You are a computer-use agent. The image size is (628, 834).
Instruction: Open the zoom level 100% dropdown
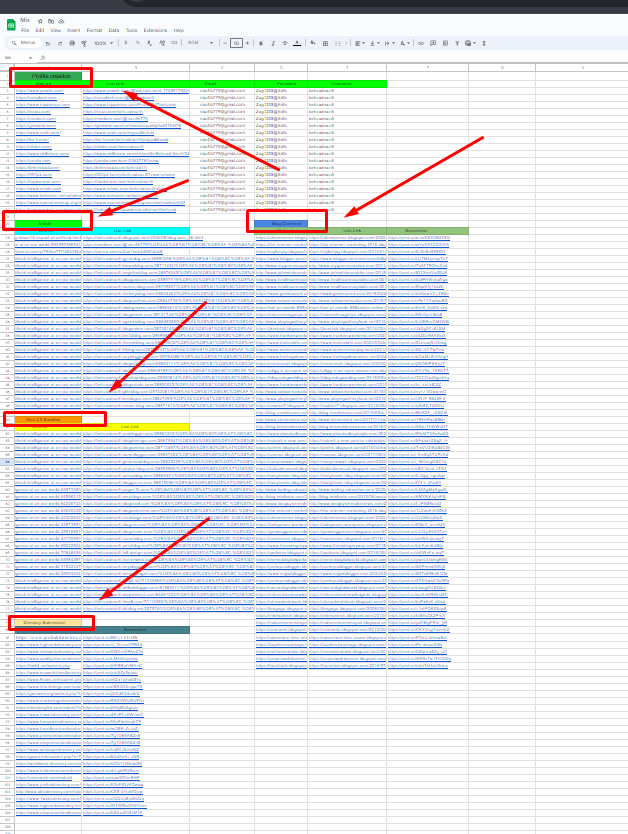[104, 43]
